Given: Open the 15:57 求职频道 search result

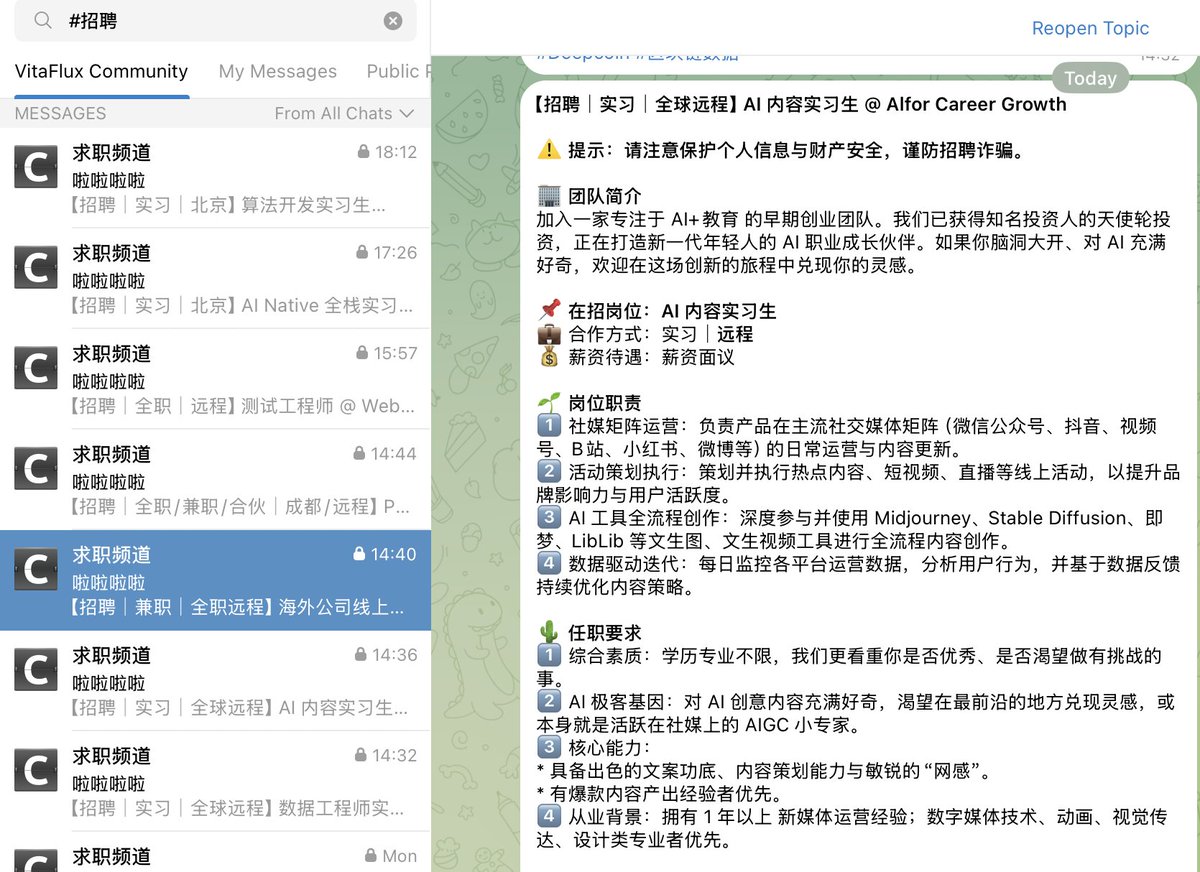Looking at the screenshot, I should pos(215,379).
